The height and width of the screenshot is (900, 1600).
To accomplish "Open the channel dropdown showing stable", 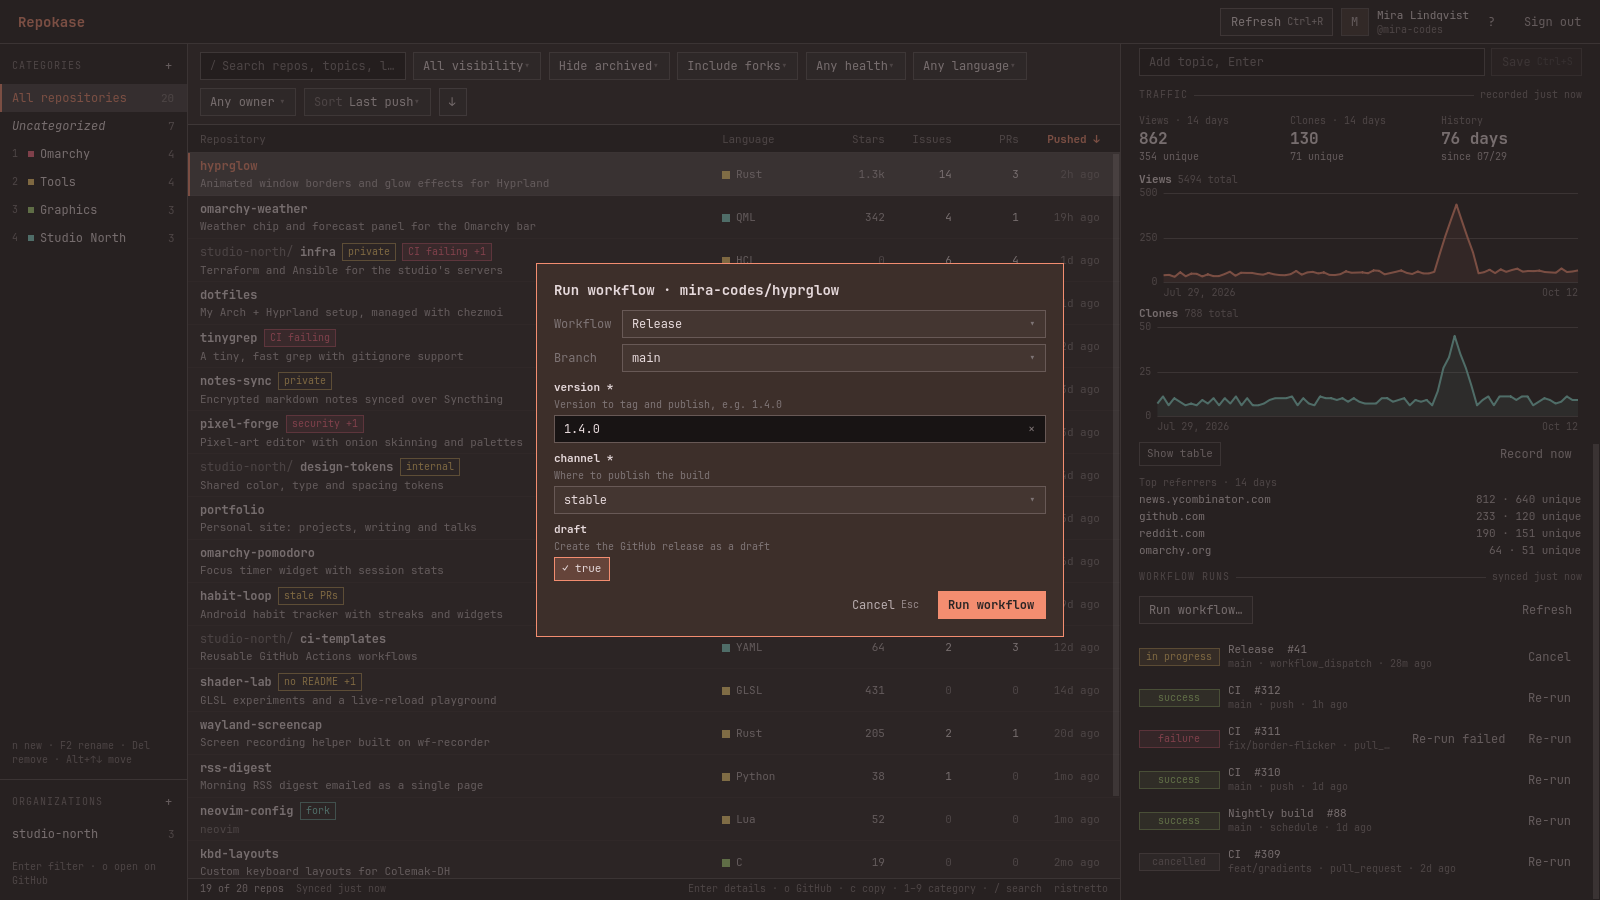I will coord(800,500).
